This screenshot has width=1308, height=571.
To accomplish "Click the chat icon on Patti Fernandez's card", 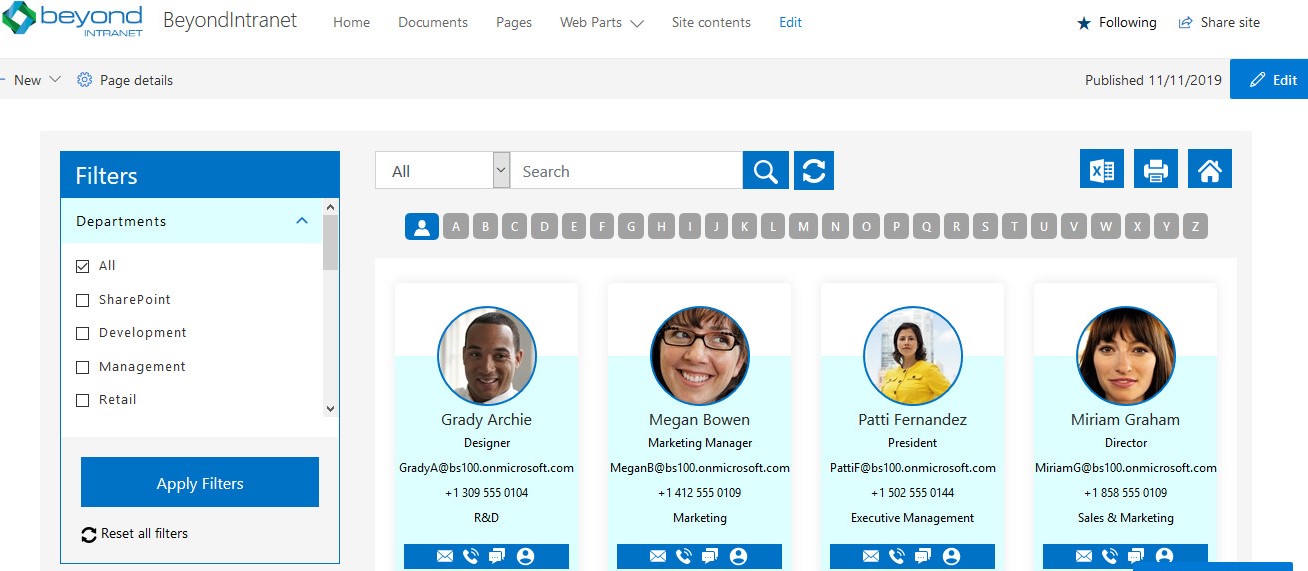I will [x=923, y=556].
